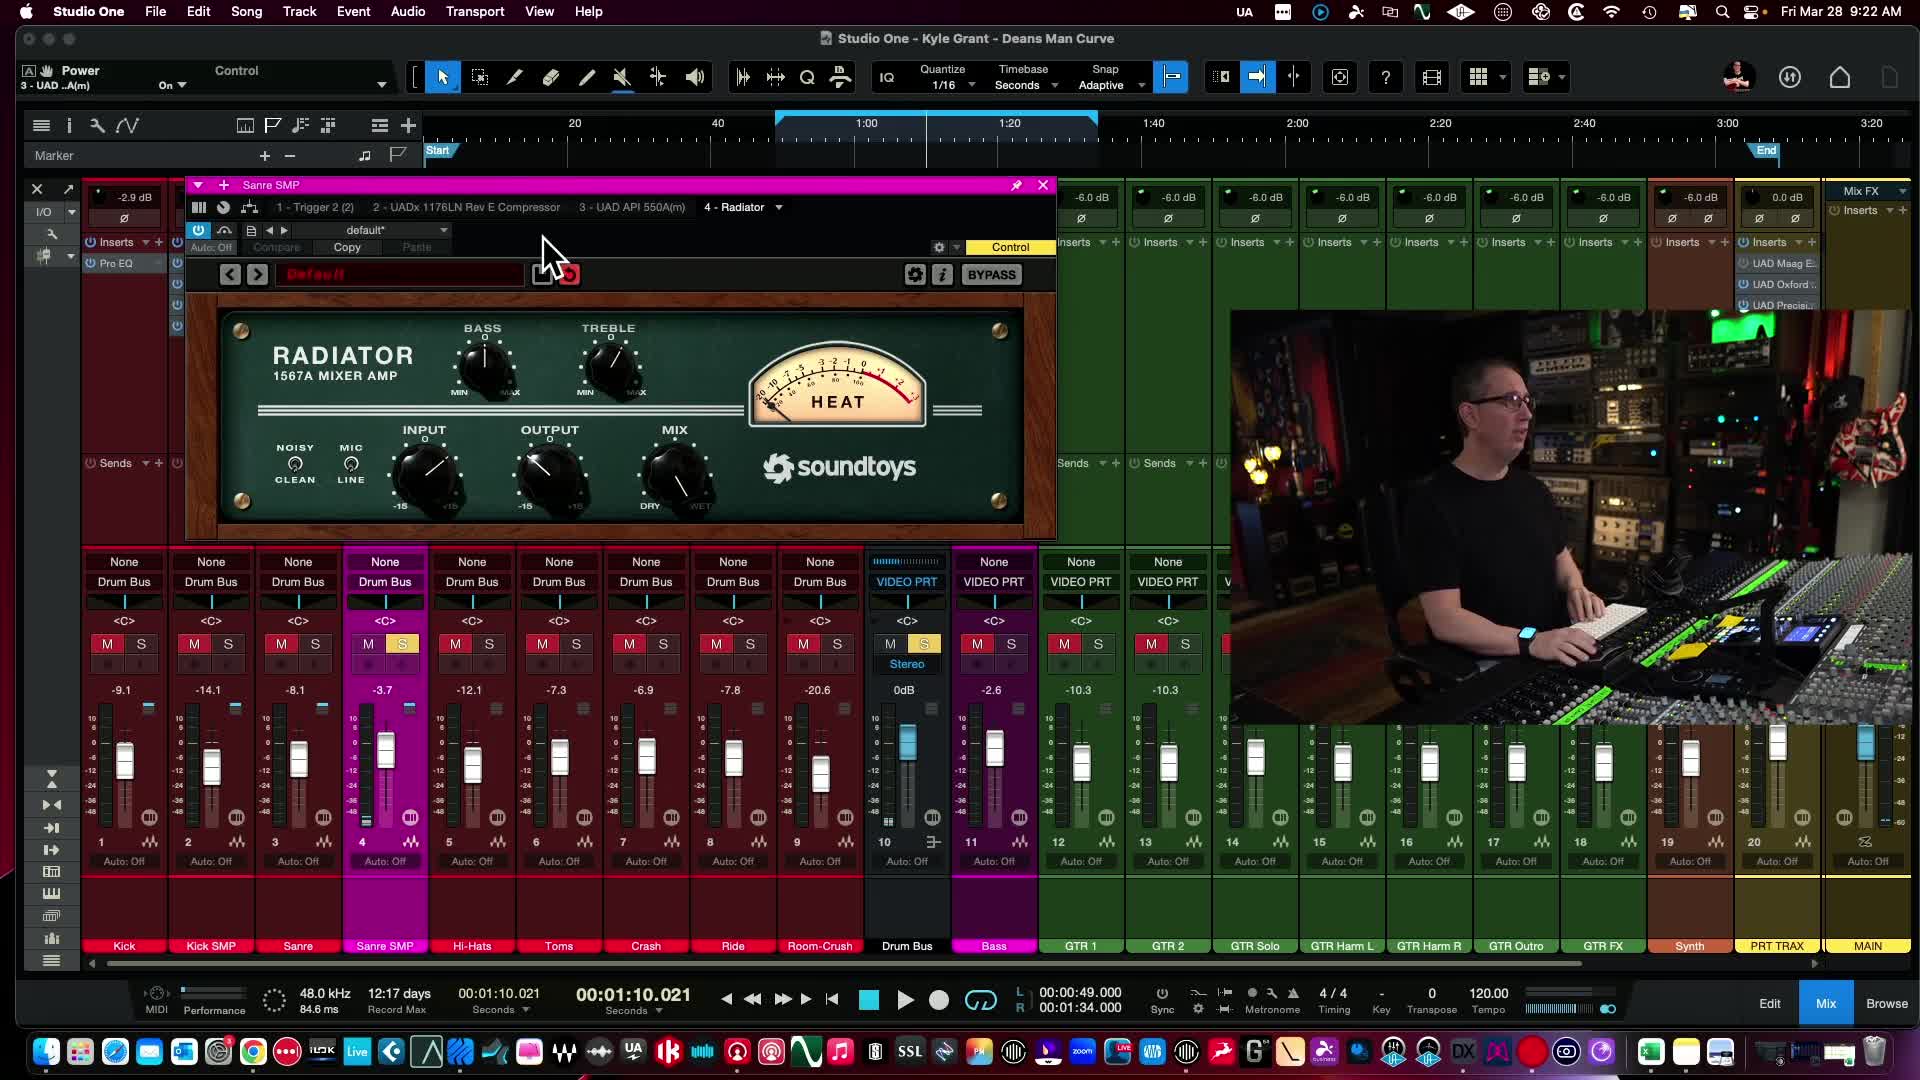
Task: Click the add track plus icon
Action: [408, 125]
